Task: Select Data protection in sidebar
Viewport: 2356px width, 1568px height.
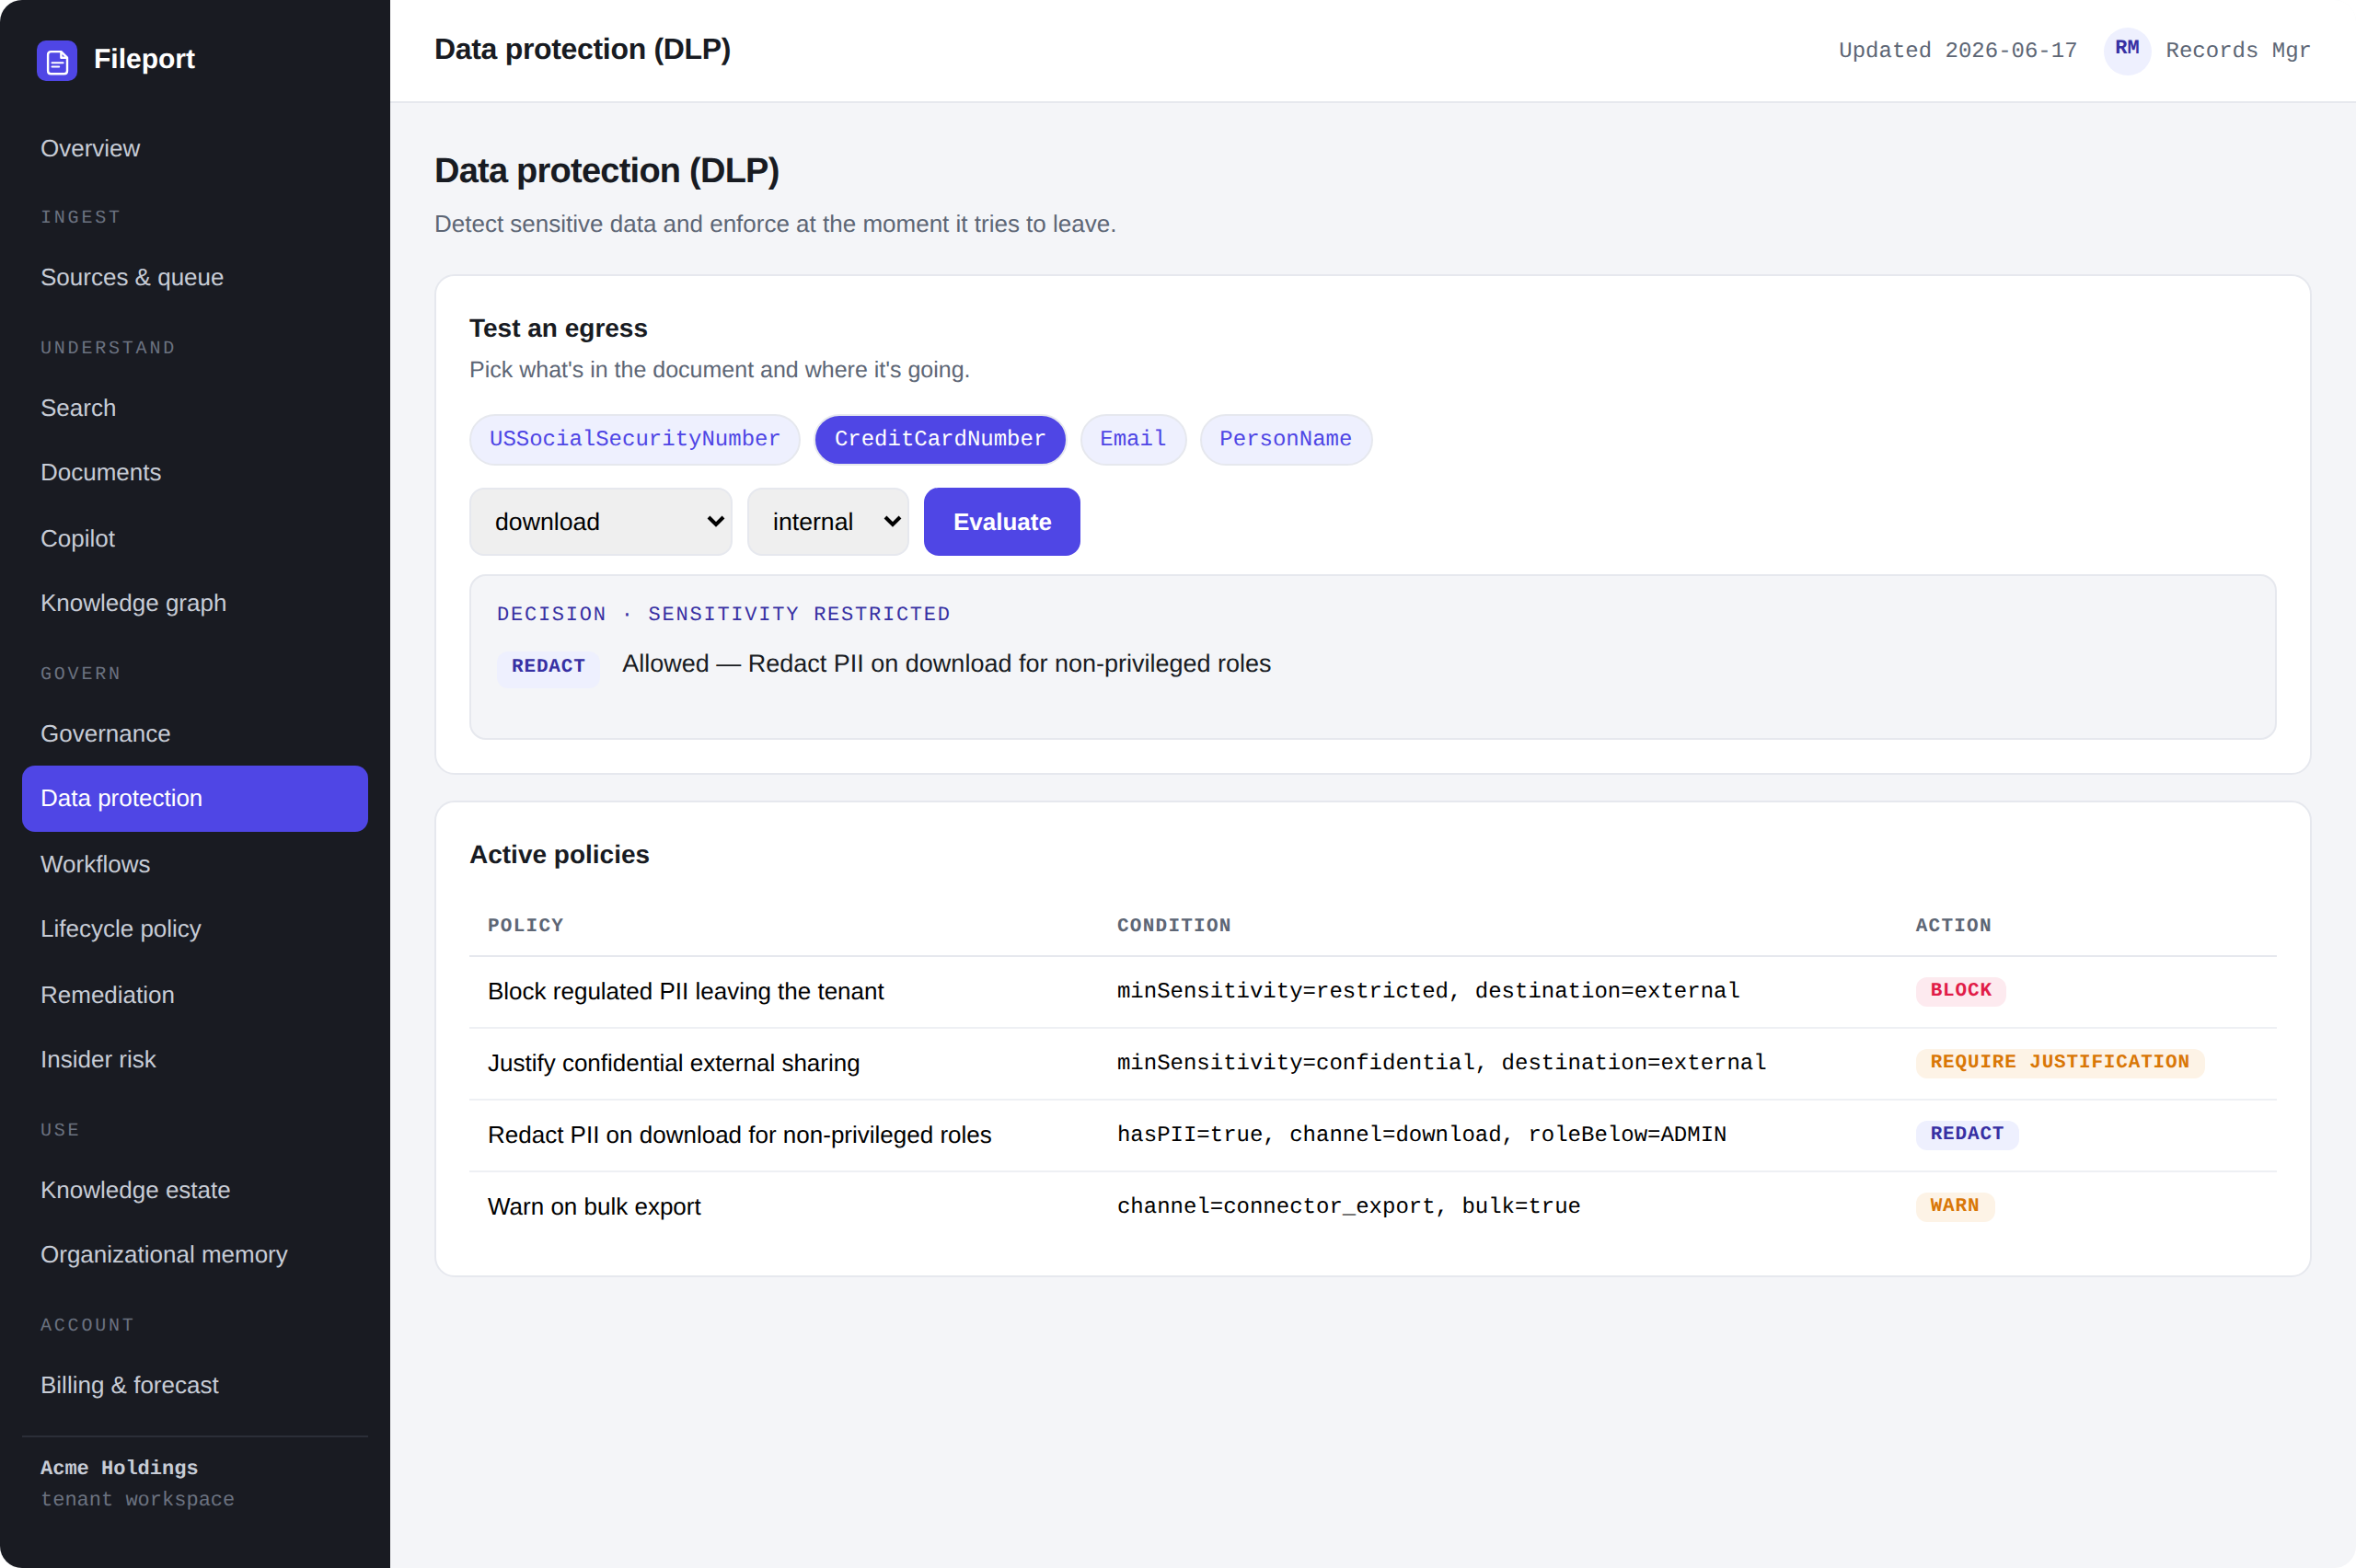Action: click(x=194, y=799)
